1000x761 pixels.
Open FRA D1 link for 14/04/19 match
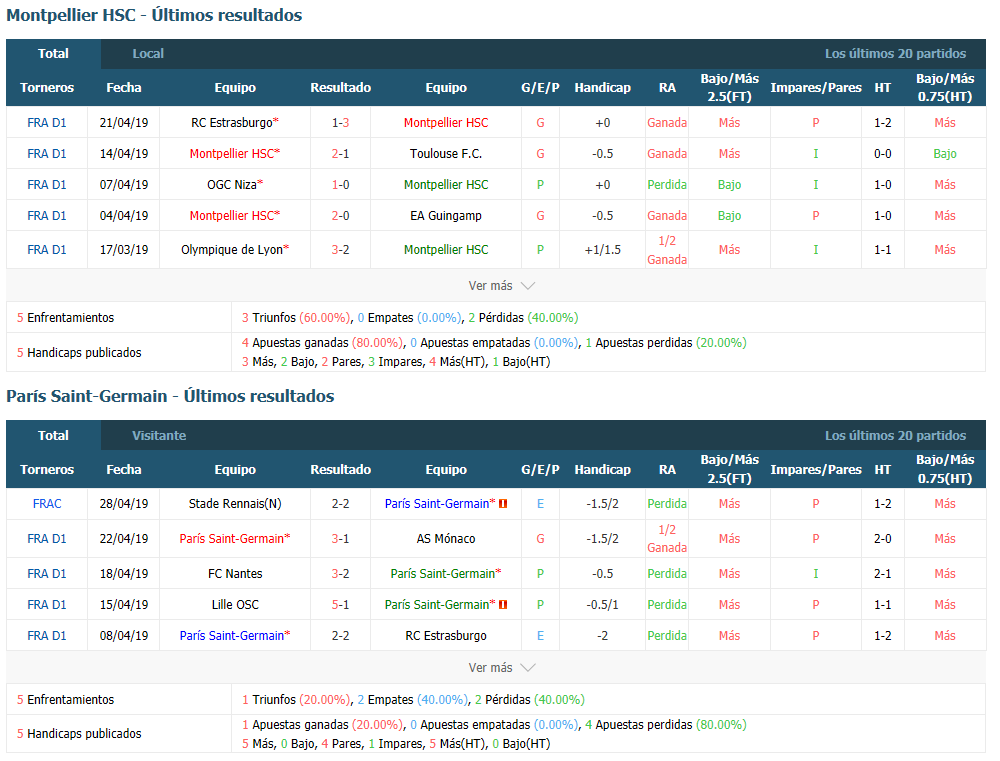tap(47, 154)
